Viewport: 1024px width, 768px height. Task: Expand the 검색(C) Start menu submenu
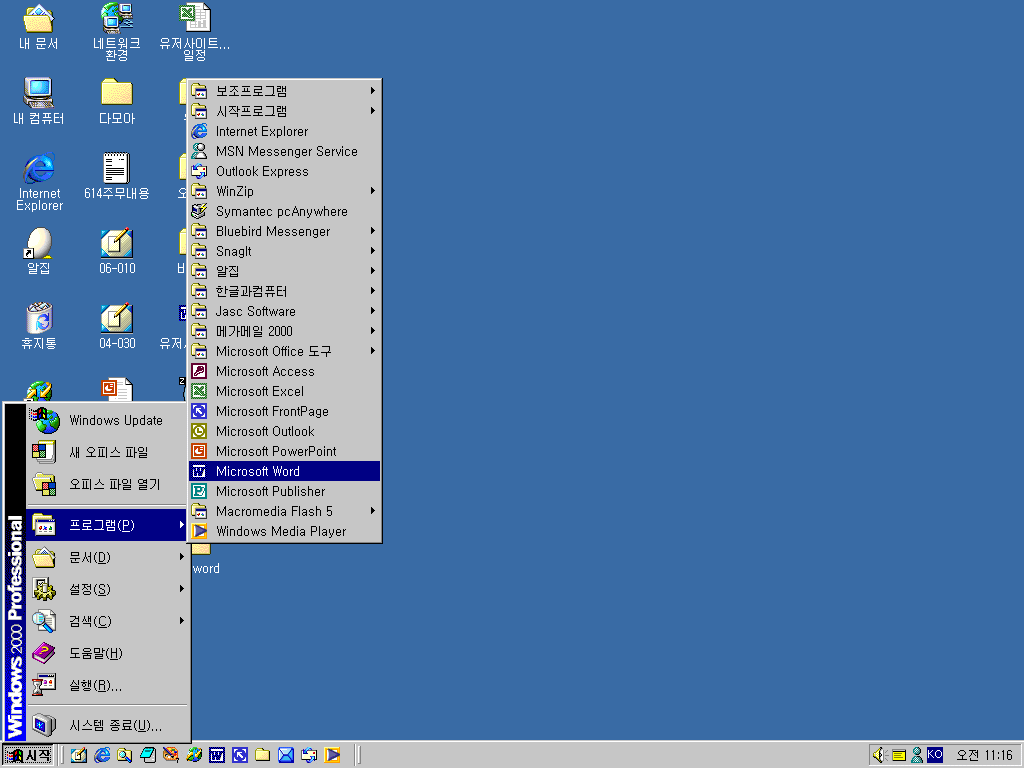click(x=108, y=621)
